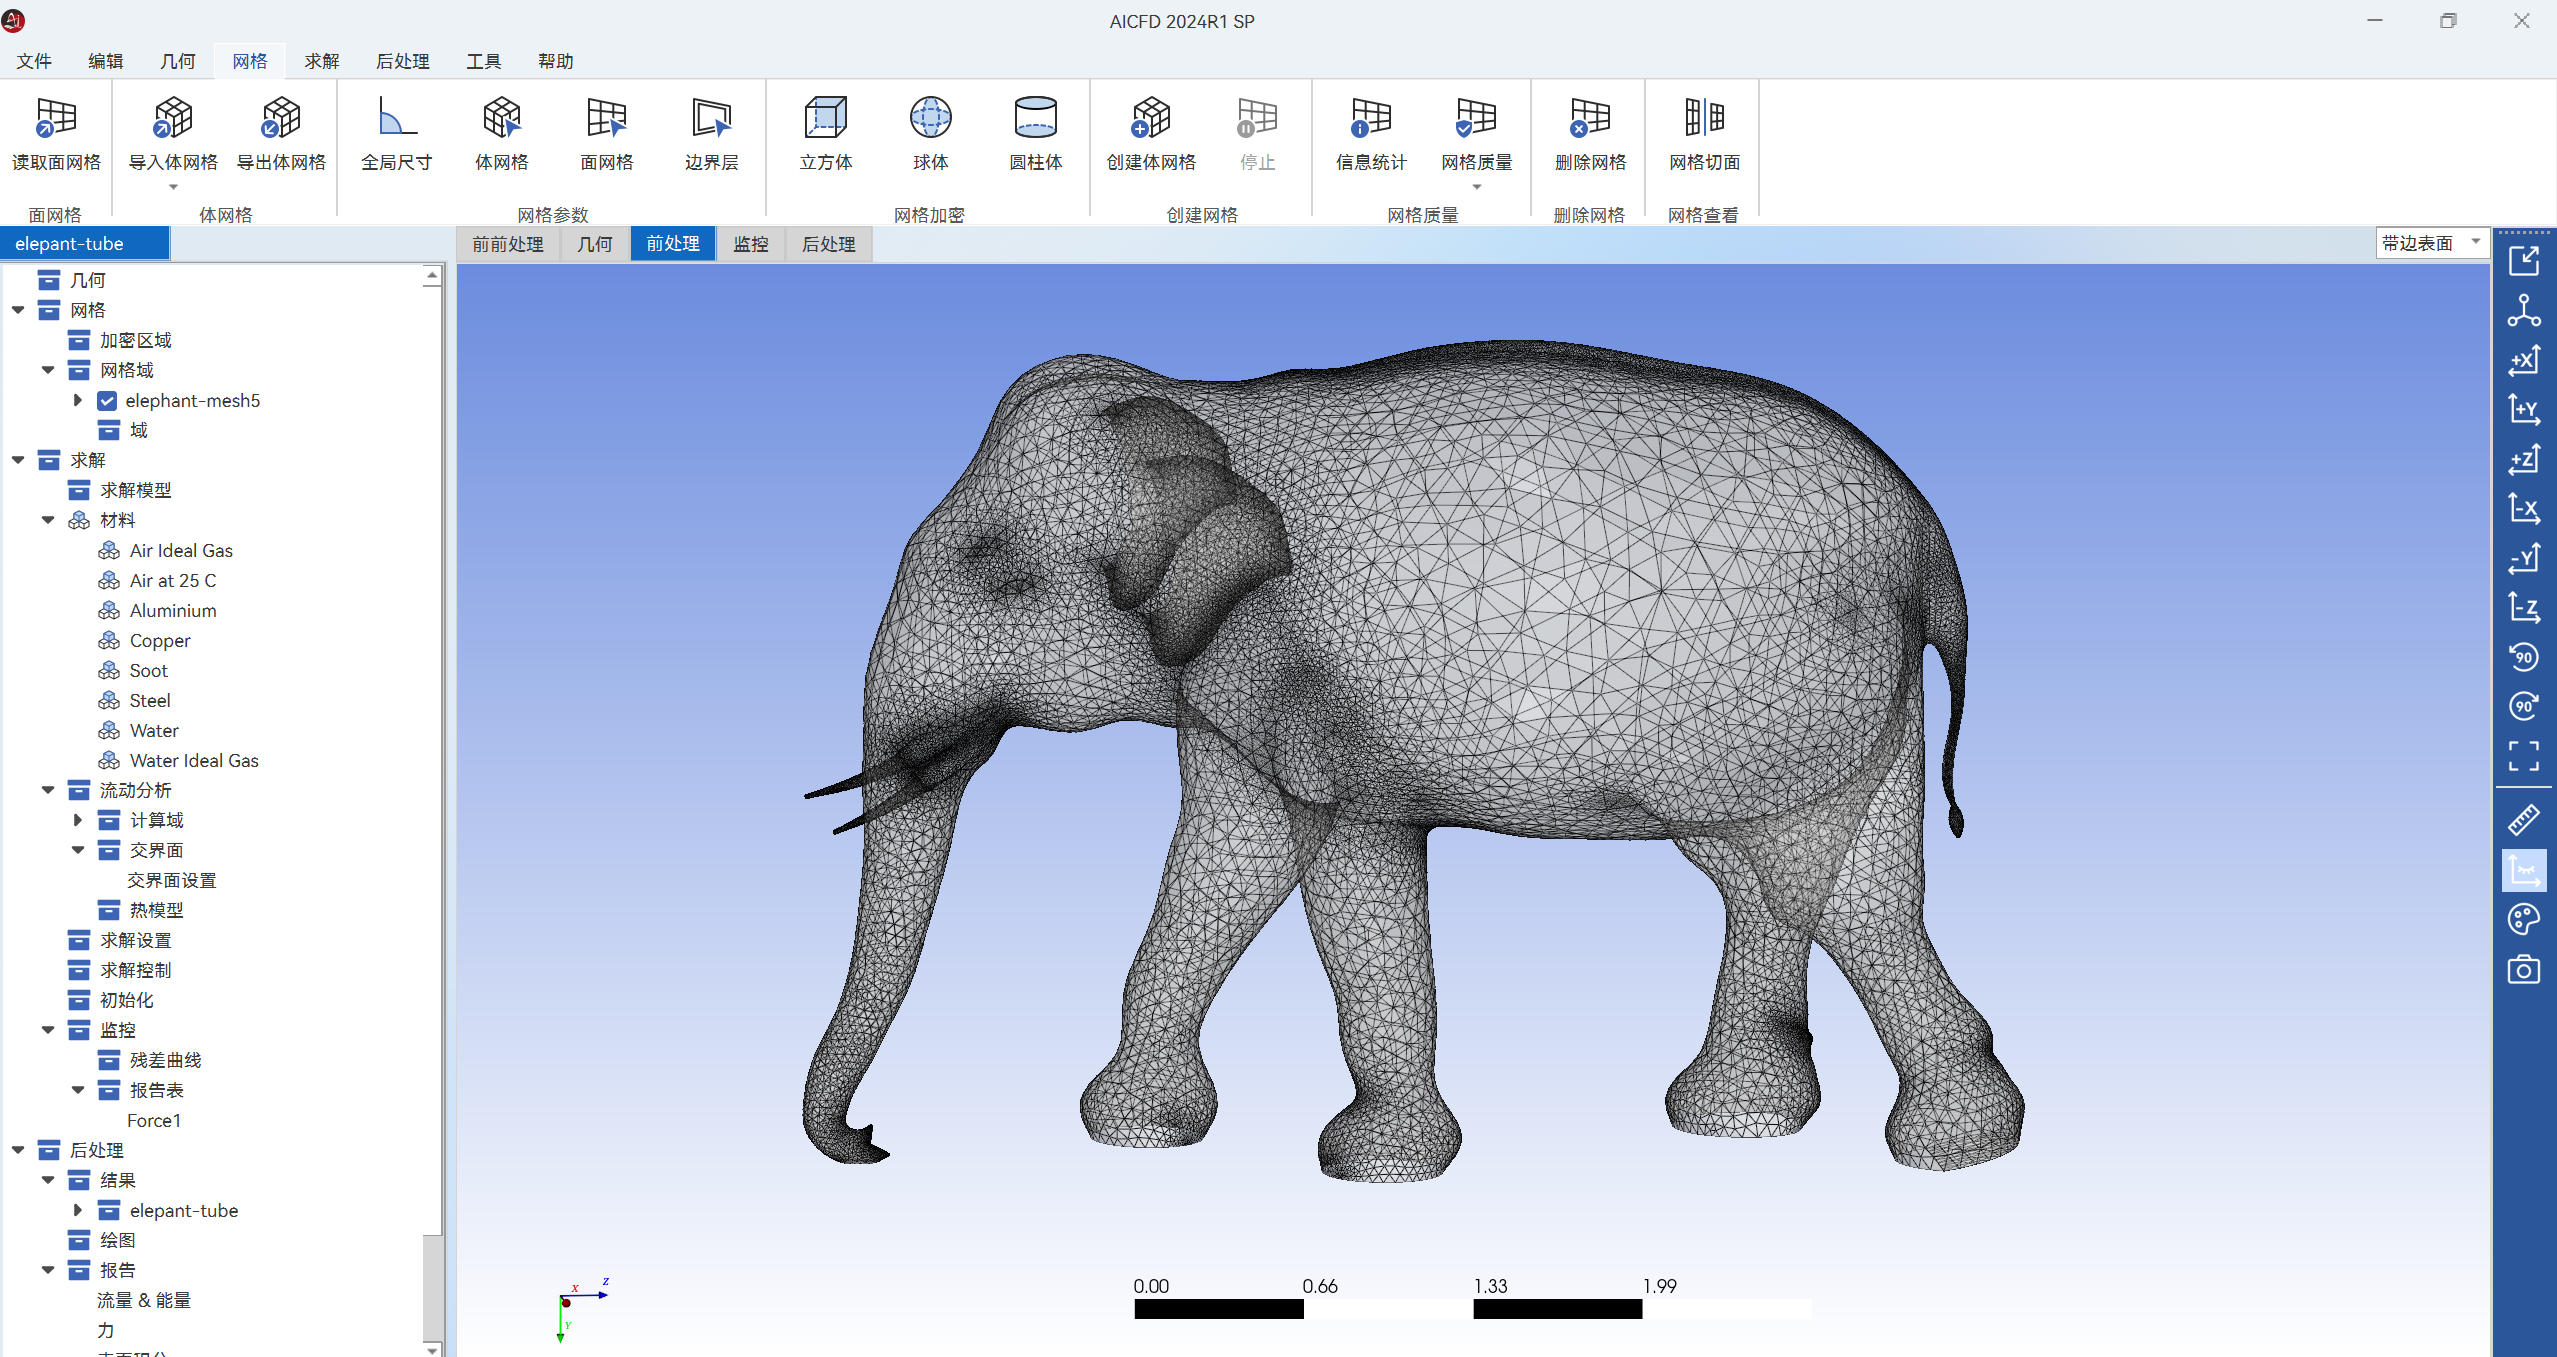Collapse the 材料 materials tree node

point(48,520)
